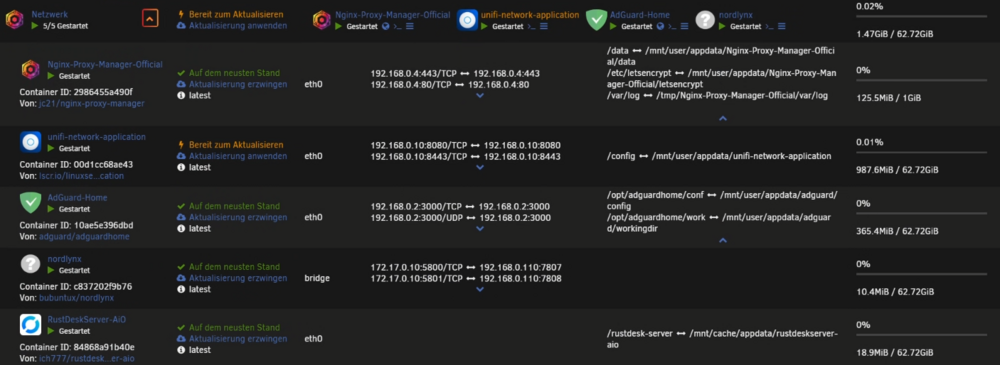Image resolution: width=1000 pixels, height=365 pixels.
Task: Force update for nordlynx container
Action: pyautogui.click(x=238, y=278)
